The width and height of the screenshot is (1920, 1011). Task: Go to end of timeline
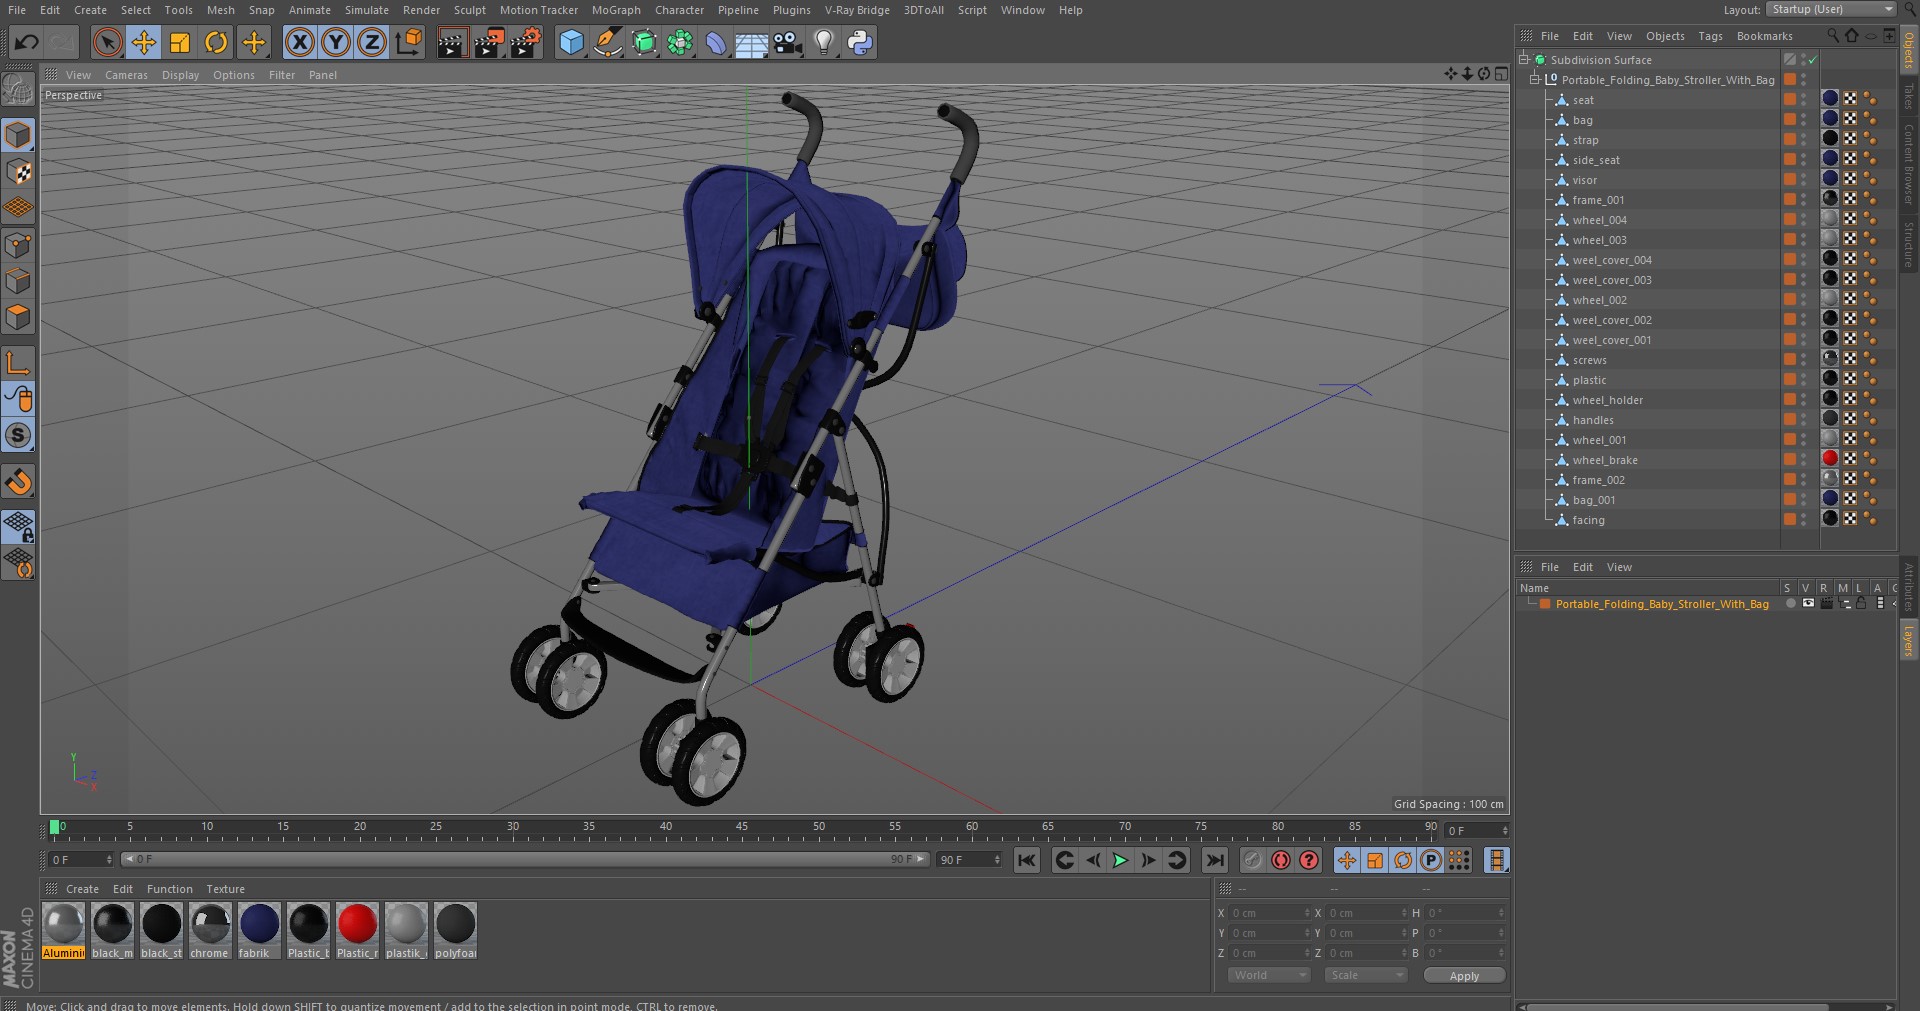[x=1214, y=860]
